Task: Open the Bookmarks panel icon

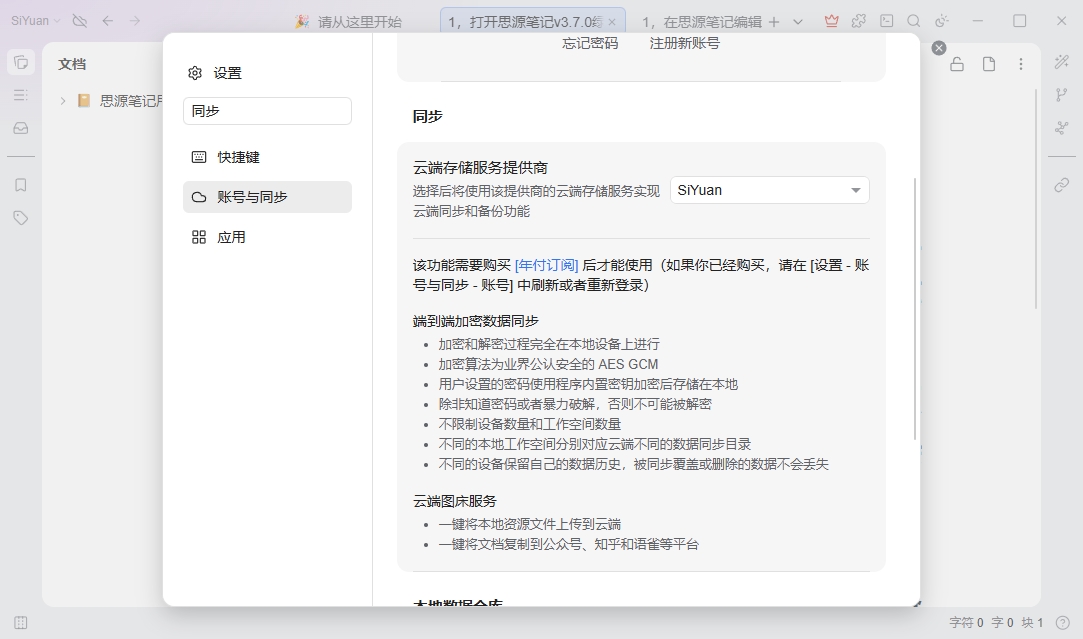Action: (x=21, y=185)
